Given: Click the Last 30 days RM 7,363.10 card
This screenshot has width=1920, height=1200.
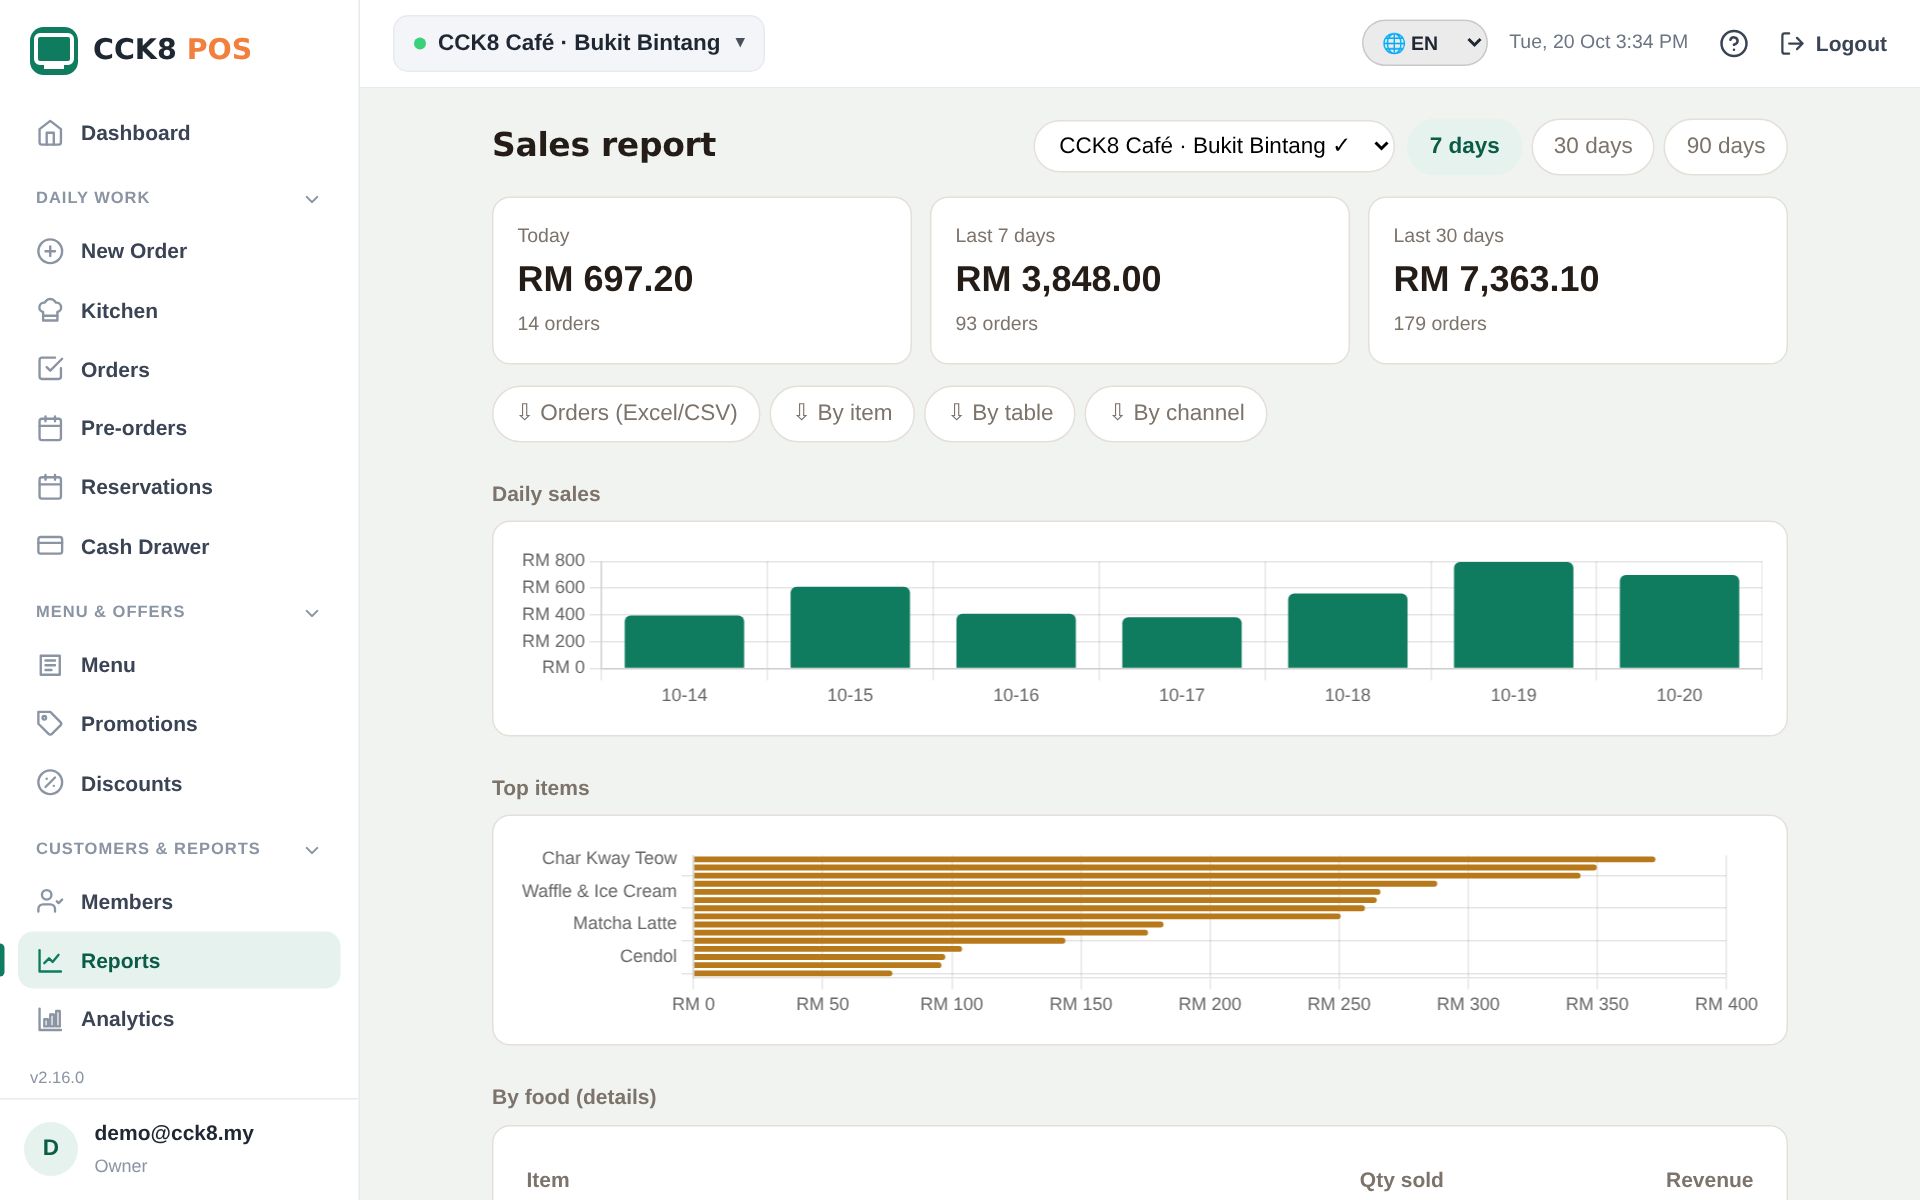Looking at the screenshot, I should 1577,280.
